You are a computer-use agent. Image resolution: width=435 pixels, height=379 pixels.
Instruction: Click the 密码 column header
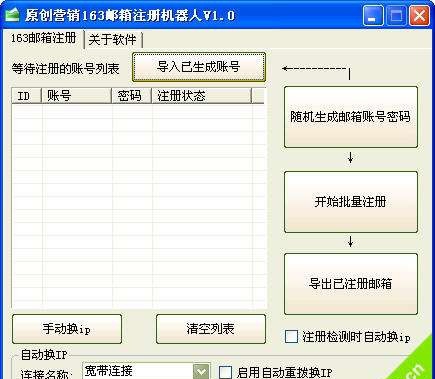(x=131, y=96)
